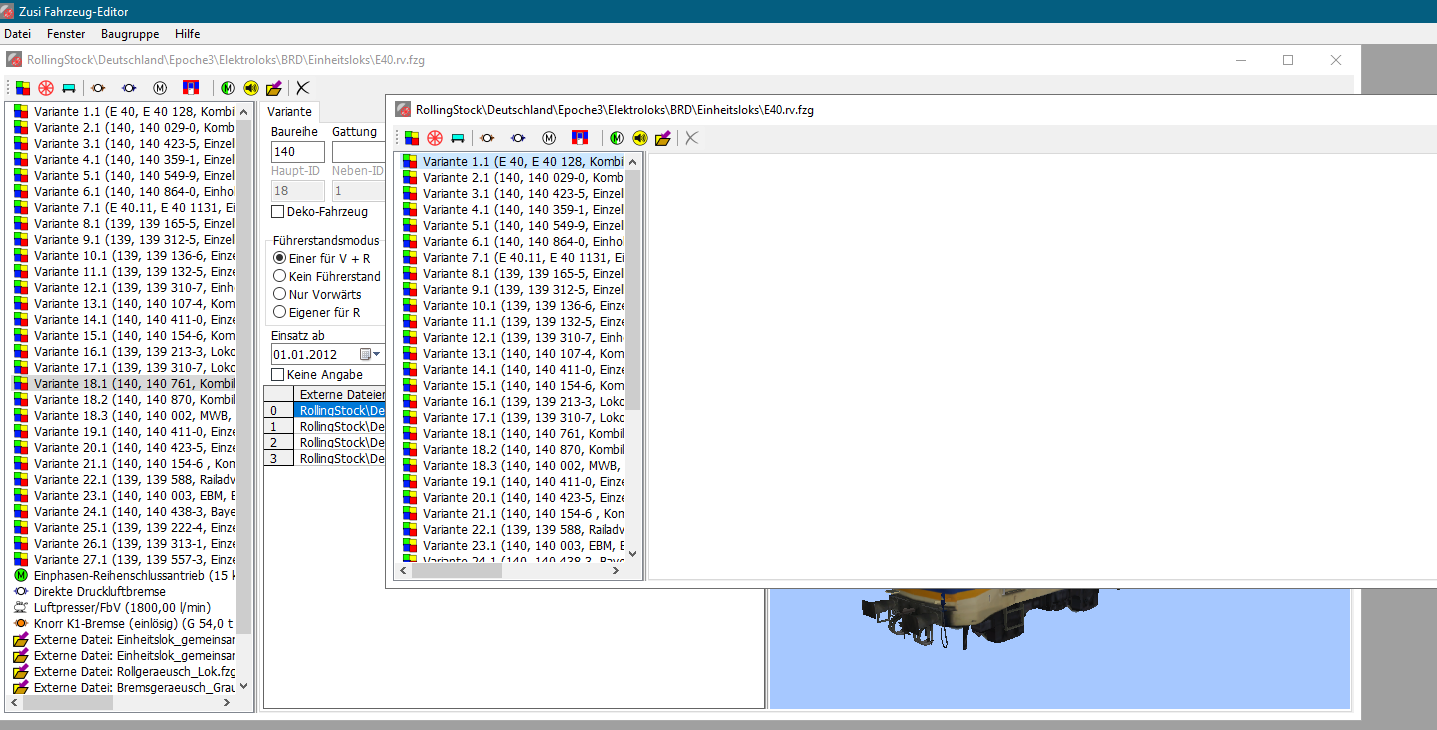1437x730 pixels.
Task: Click the red wheel icon in the front window toolbar
Action: point(435,138)
